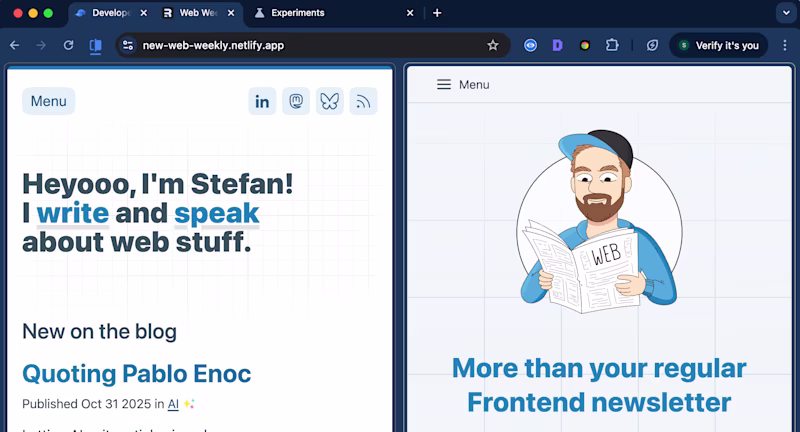Screen dimensions: 800x432
Task: Open the blue circular eye extension icon
Action: [x=531, y=45]
